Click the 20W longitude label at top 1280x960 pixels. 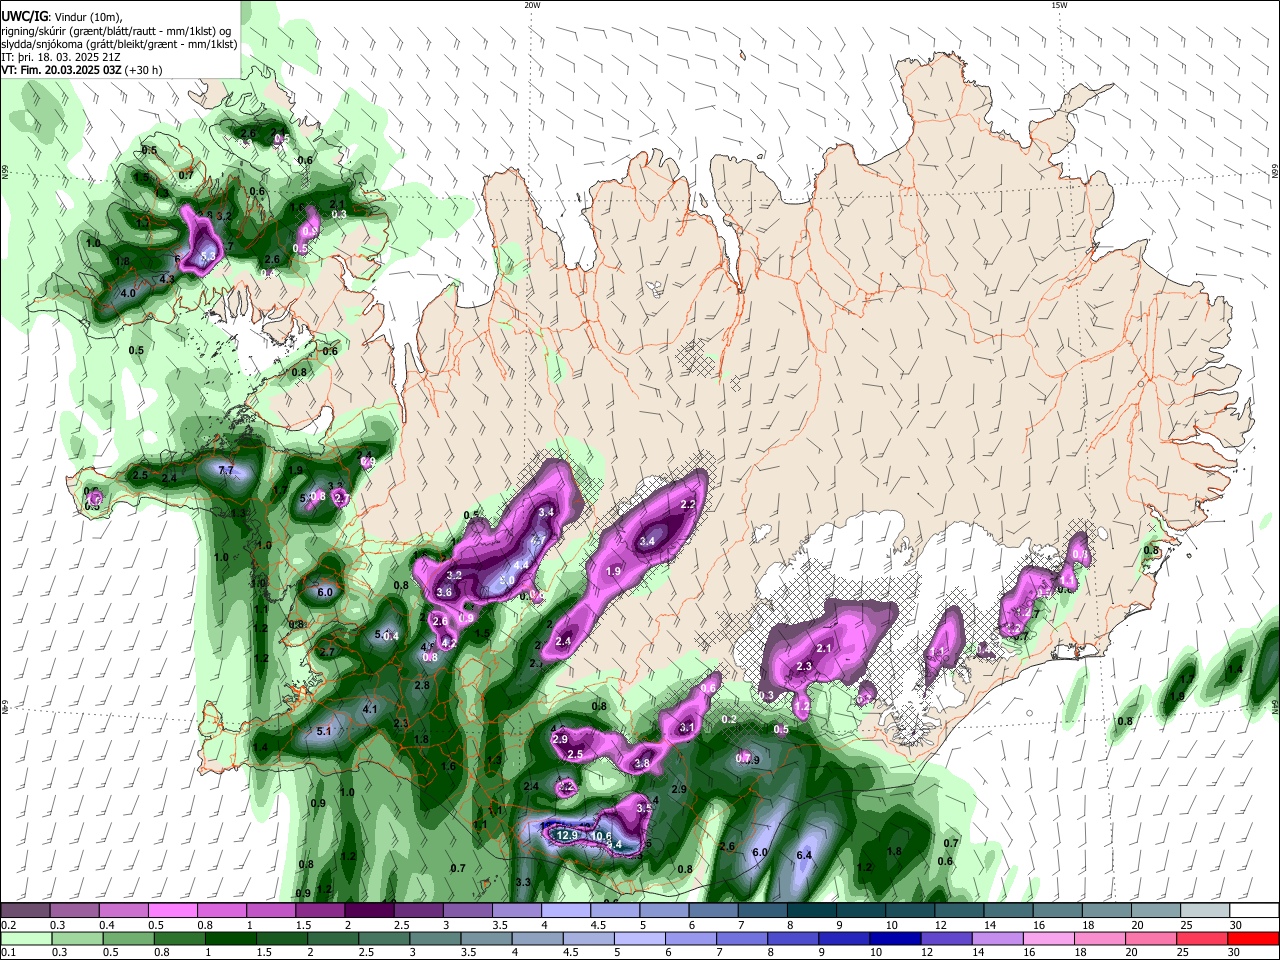pos(532,5)
